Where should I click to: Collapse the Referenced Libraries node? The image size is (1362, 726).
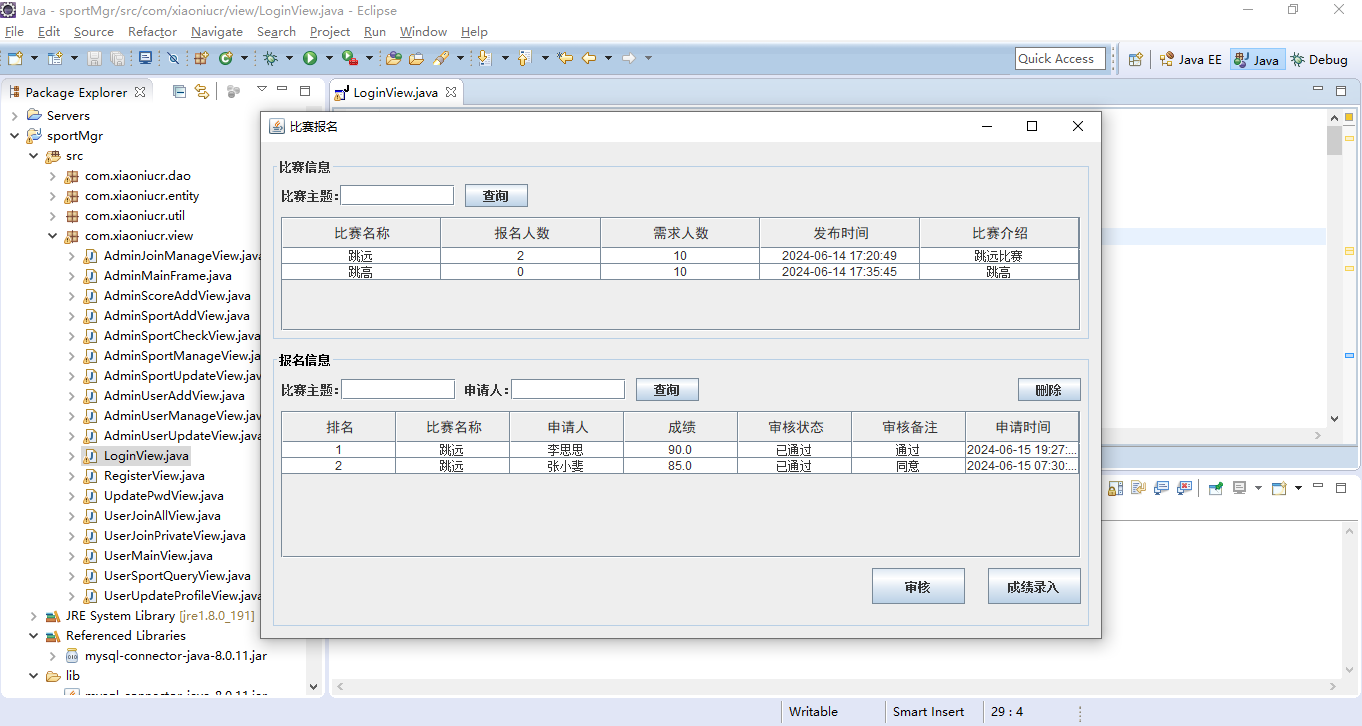[x=33, y=636]
